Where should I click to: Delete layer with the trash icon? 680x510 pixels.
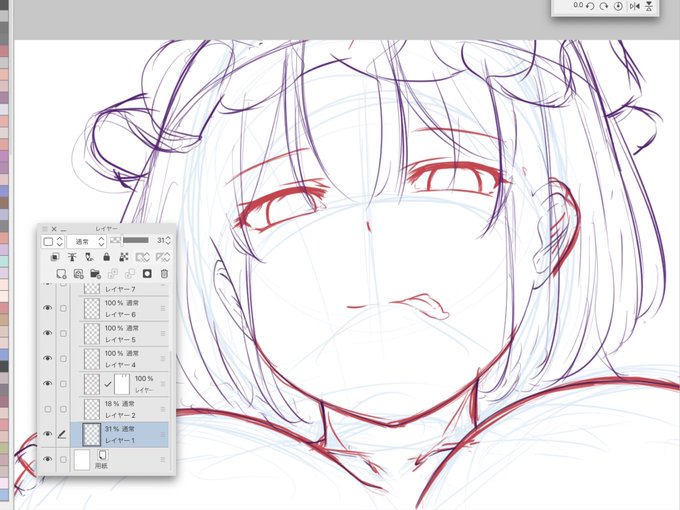pyautogui.click(x=164, y=274)
